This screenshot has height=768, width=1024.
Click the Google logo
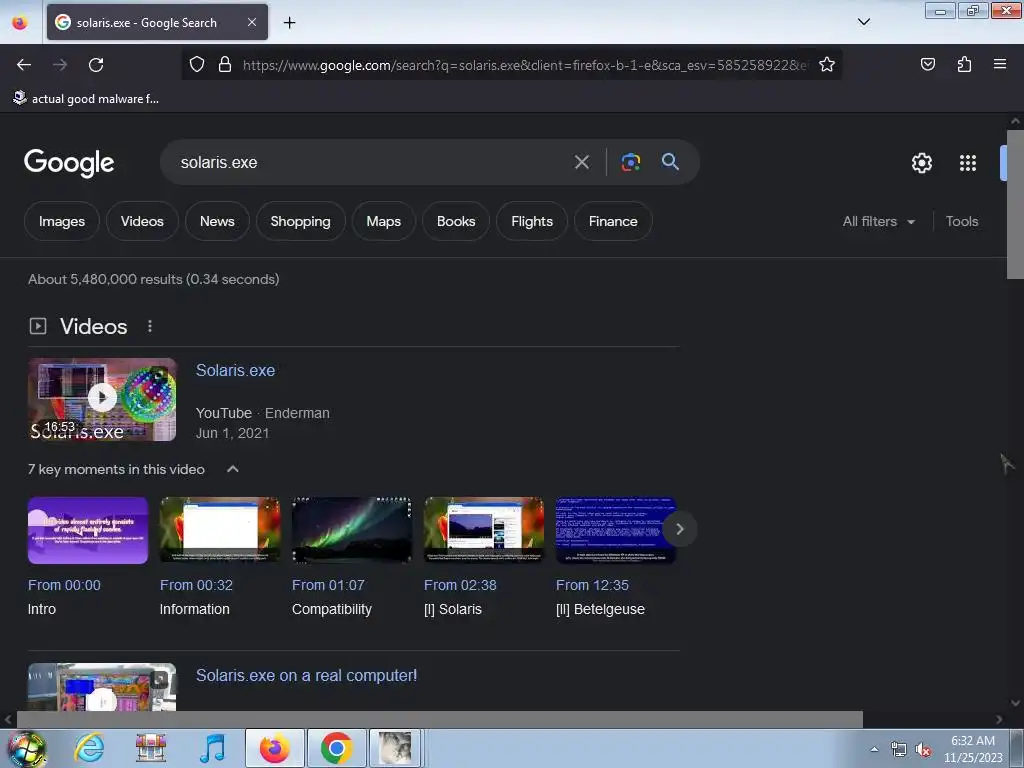[x=69, y=163]
